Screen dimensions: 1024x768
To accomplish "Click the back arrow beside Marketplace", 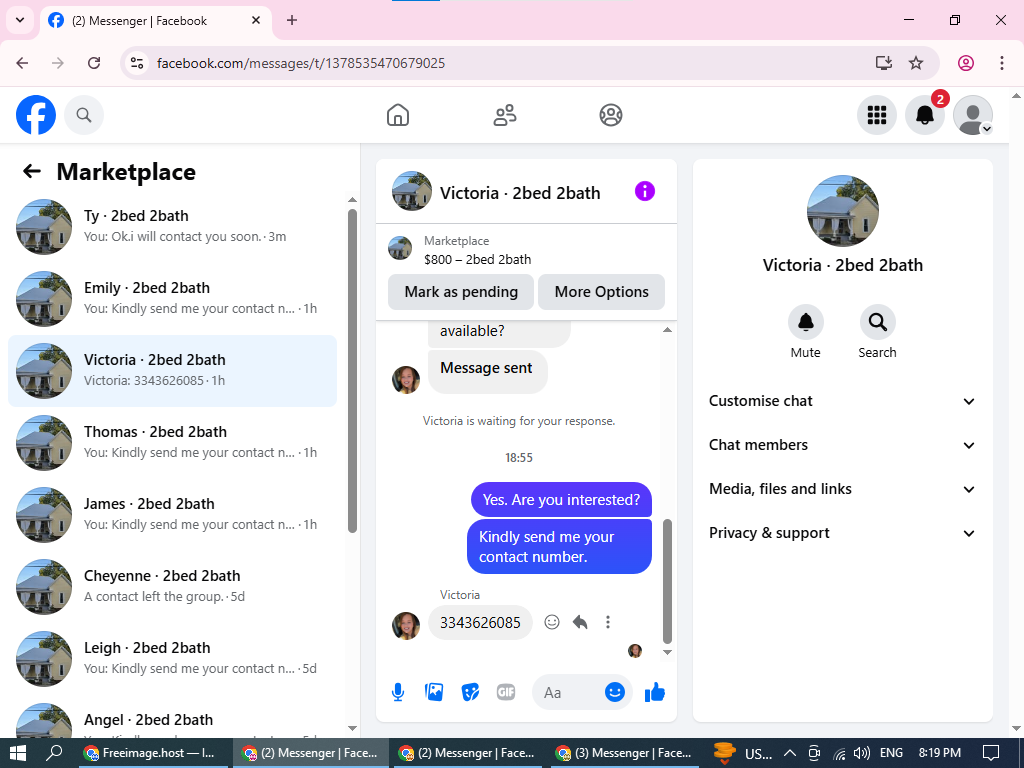I will tap(31, 171).
